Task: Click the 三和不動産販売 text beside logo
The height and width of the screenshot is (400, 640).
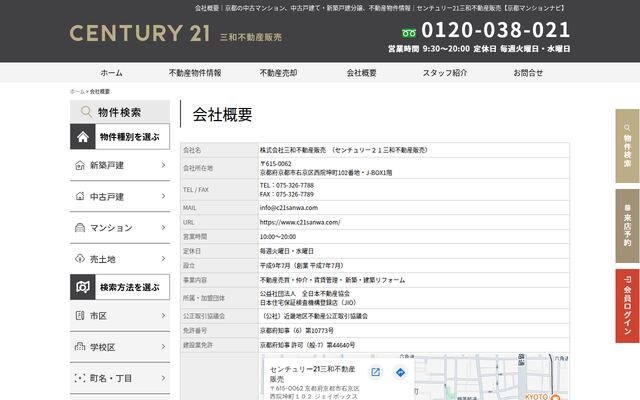Action: point(251,37)
